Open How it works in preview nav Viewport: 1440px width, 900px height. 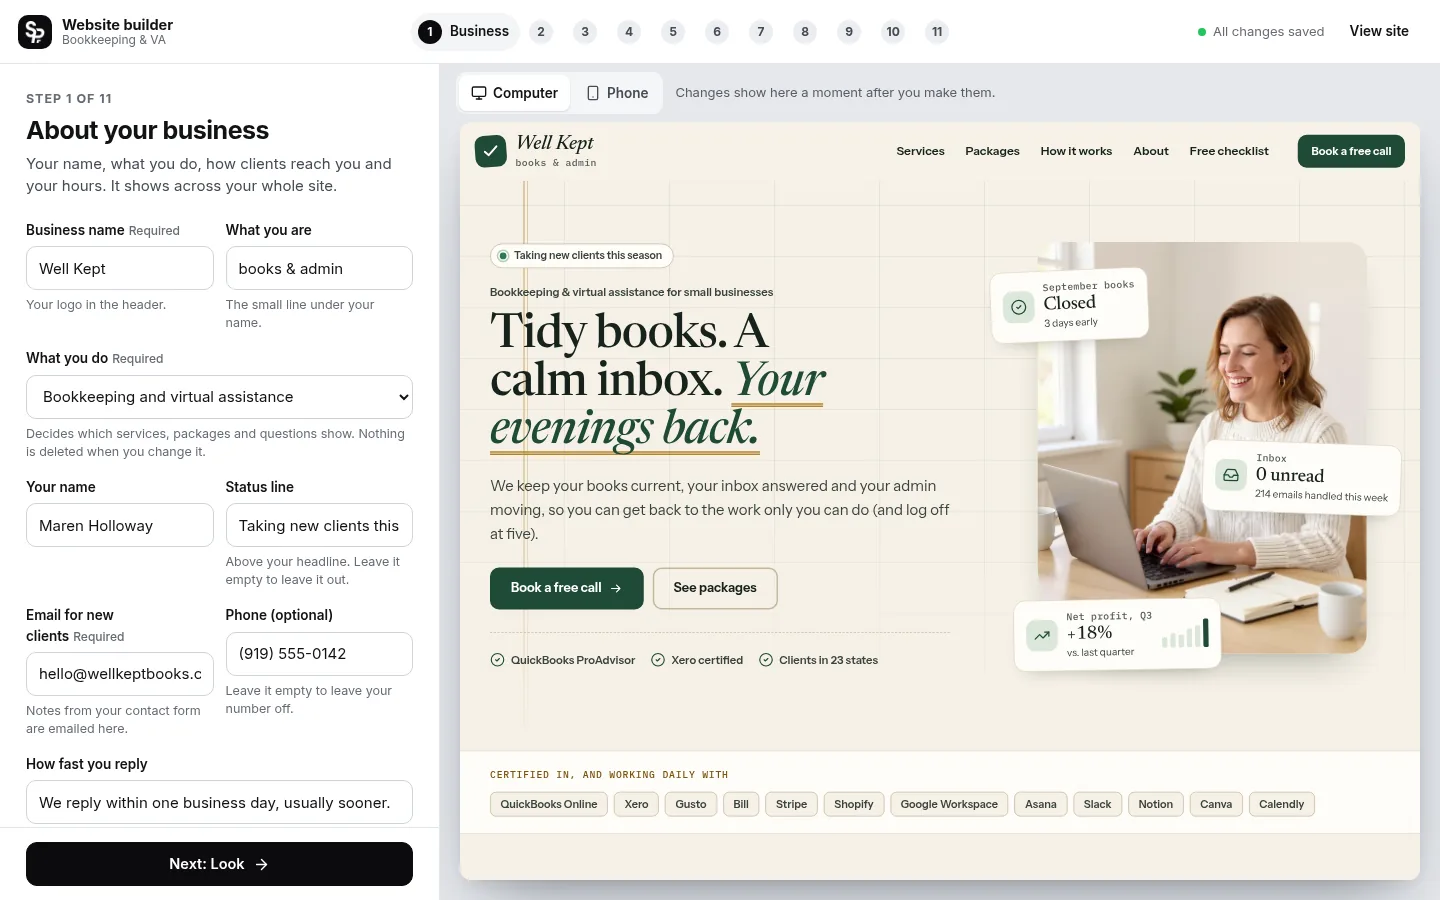(1076, 151)
